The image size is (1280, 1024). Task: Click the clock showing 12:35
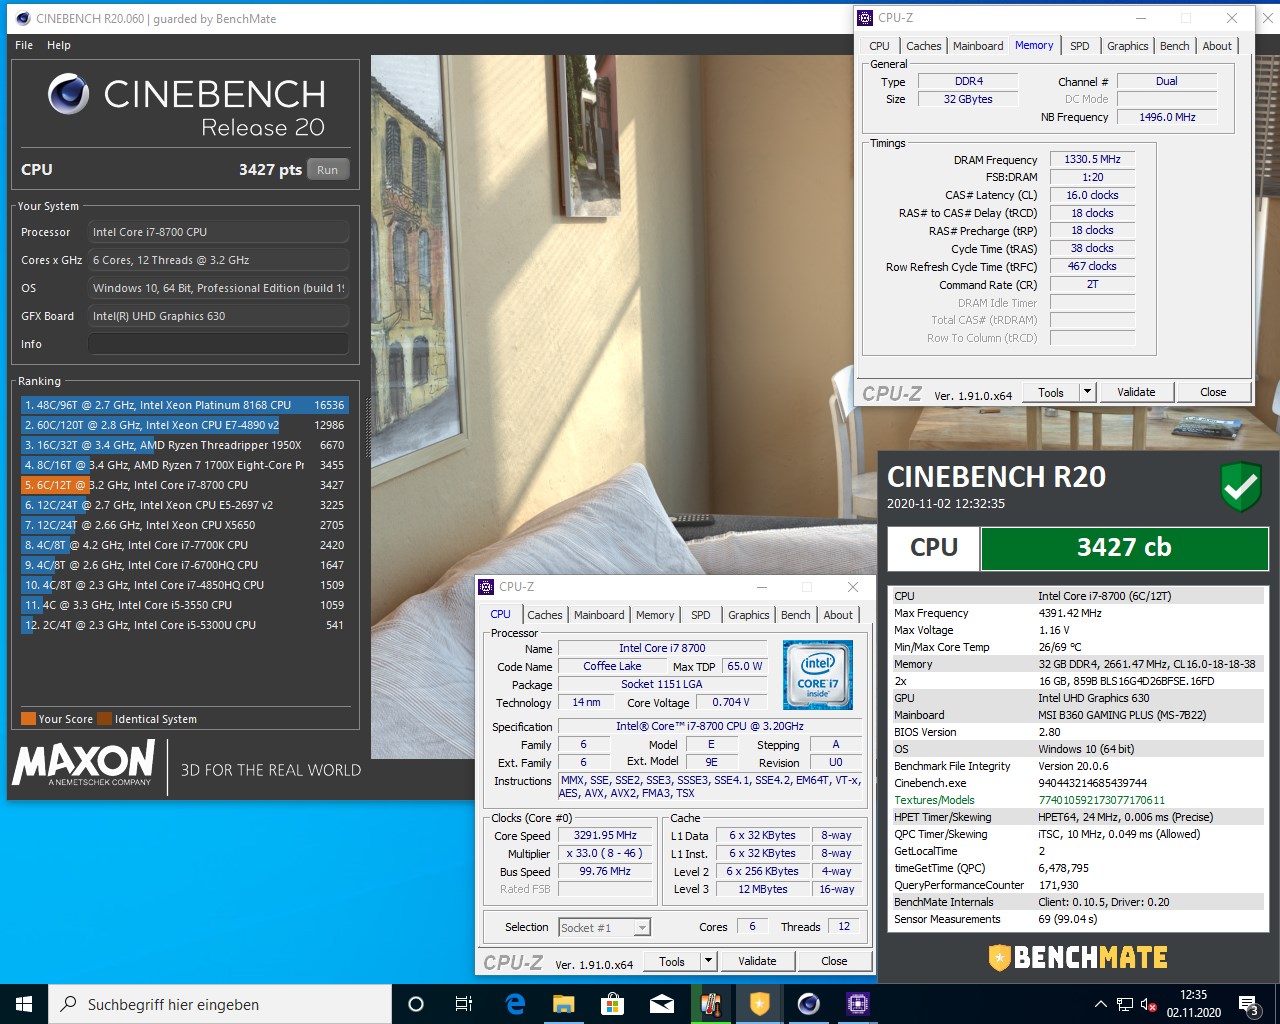coord(1193,995)
